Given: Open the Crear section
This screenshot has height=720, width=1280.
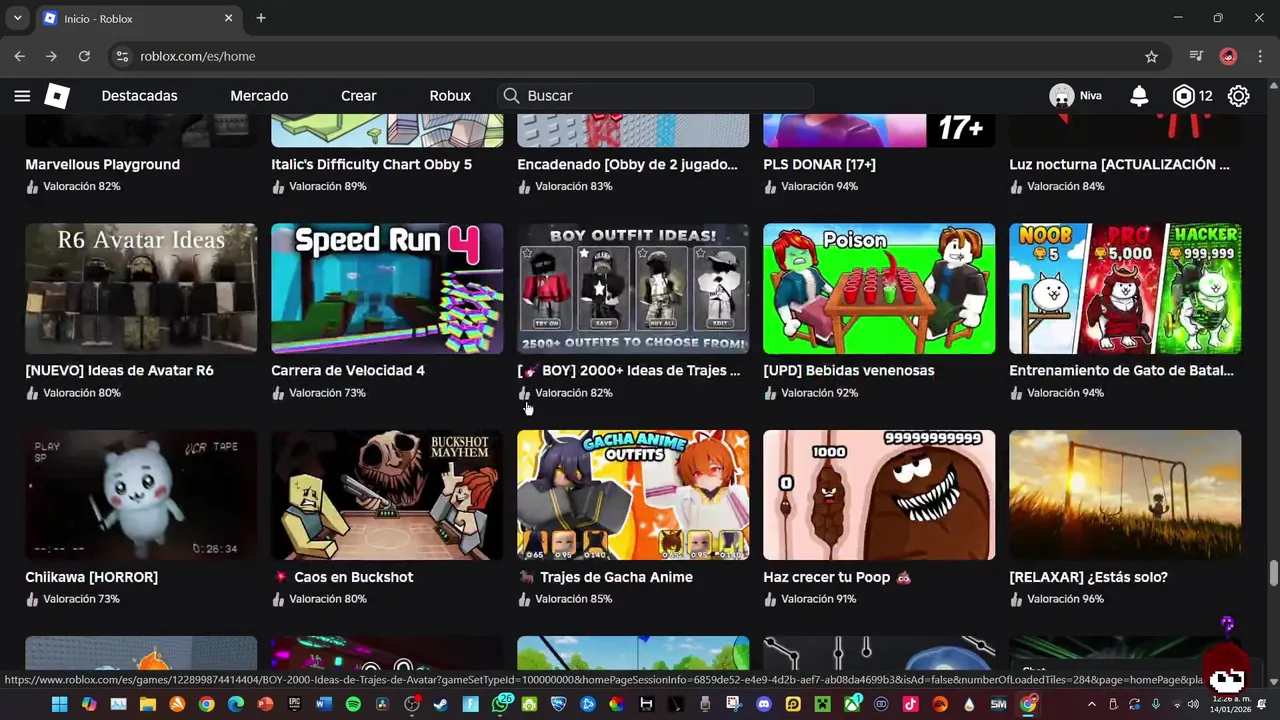Looking at the screenshot, I should pyautogui.click(x=358, y=96).
